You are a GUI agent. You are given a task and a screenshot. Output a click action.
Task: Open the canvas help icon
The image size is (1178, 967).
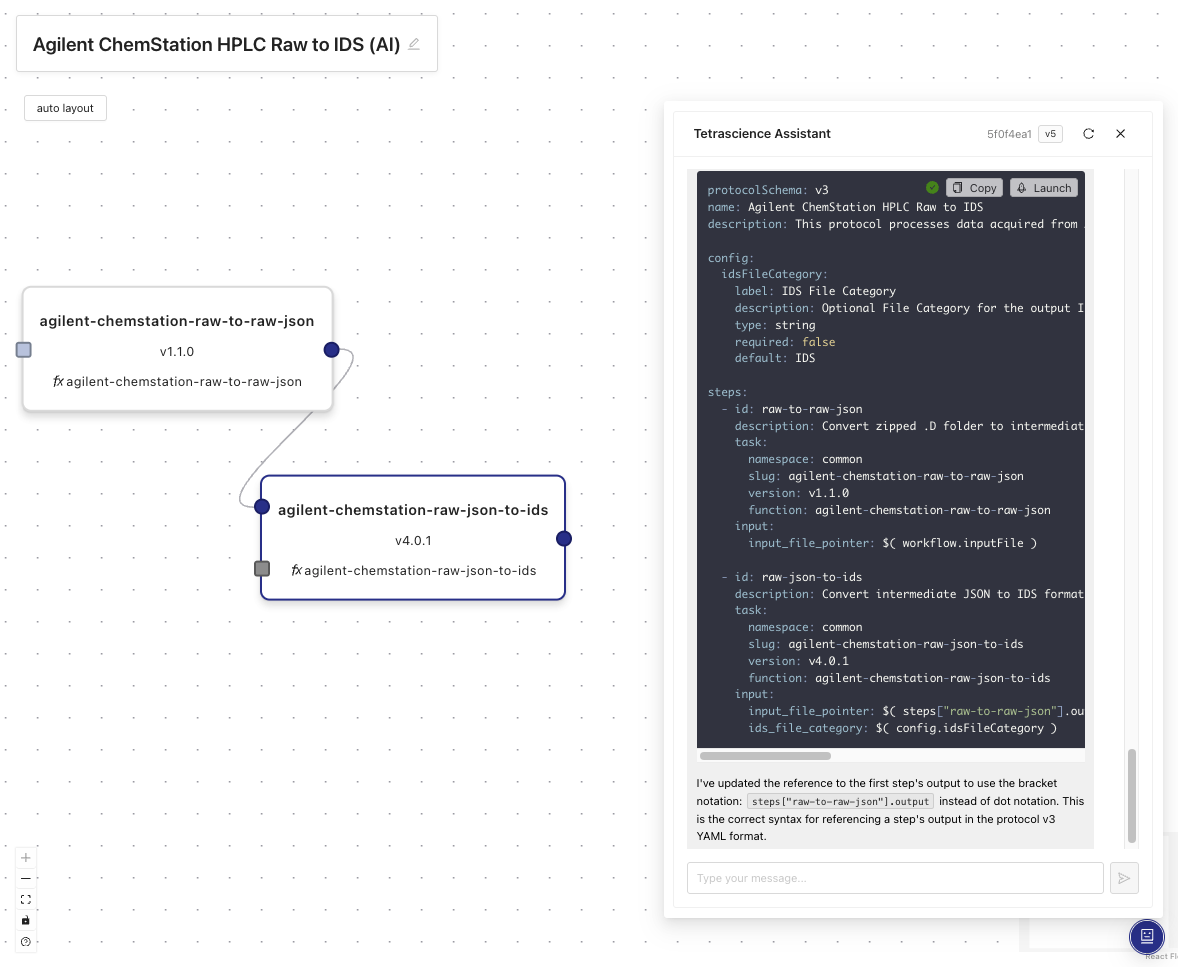(x=26, y=941)
